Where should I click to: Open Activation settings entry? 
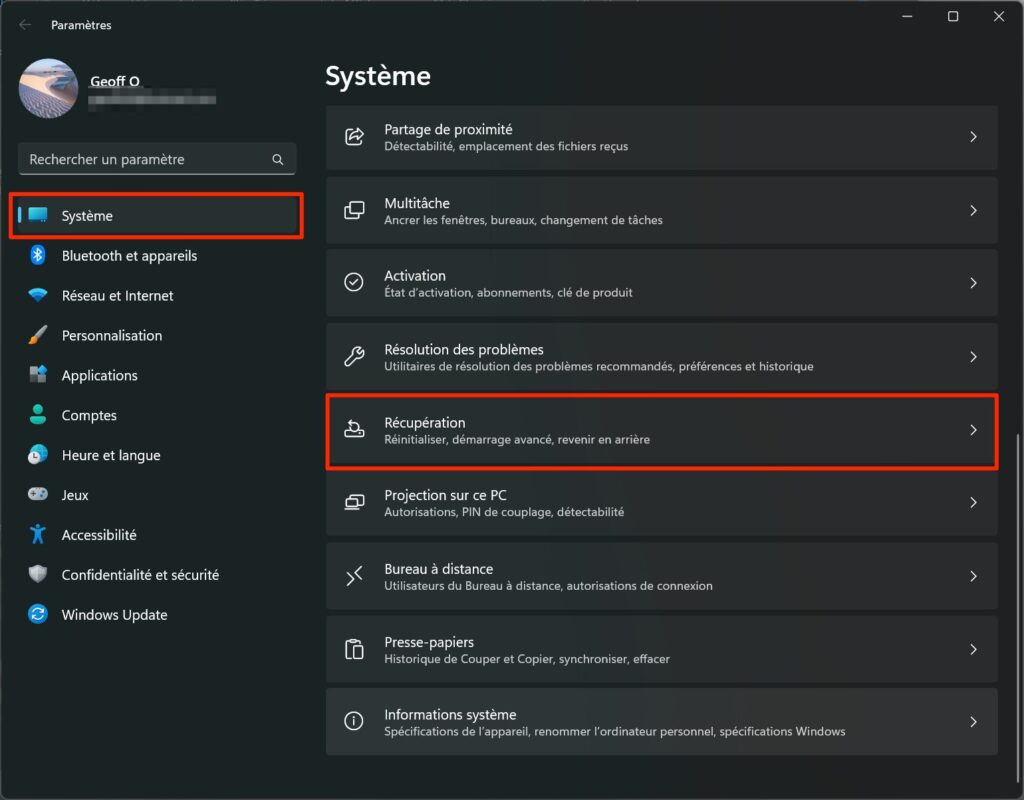click(660, 283)
